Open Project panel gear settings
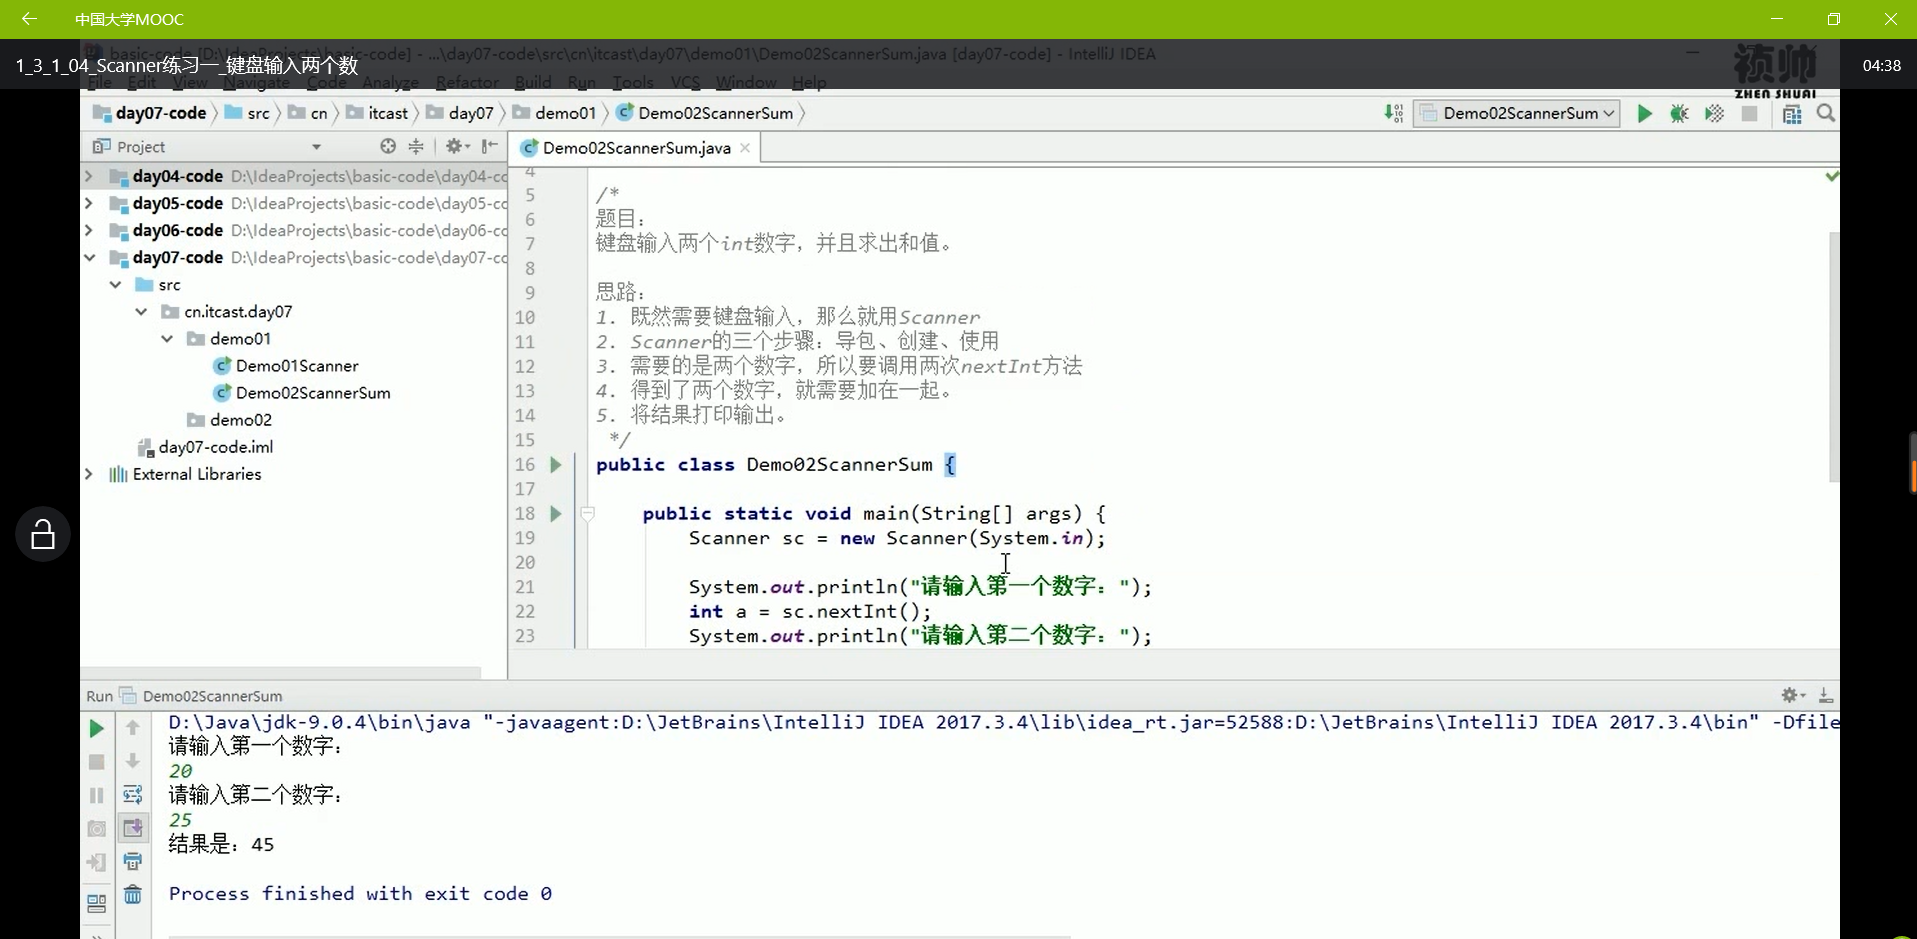The height and width of the screenshot is (939, 1917). coord(457,146)
